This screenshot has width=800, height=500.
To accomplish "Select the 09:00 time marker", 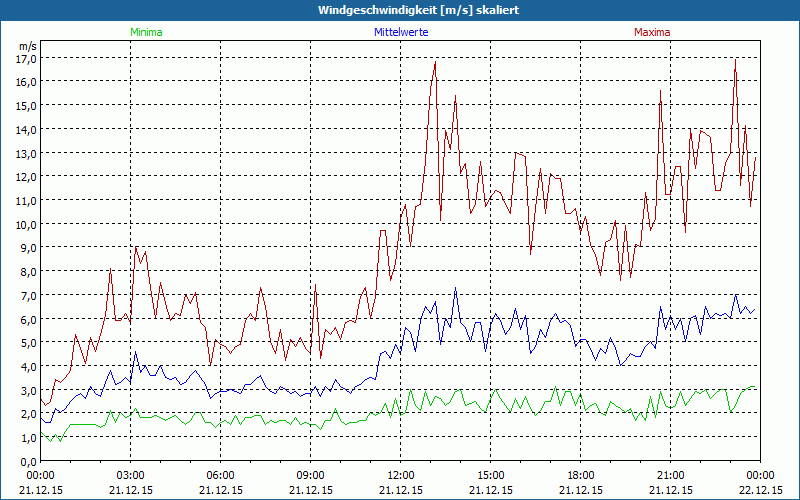I will click(x=310, y=475).
